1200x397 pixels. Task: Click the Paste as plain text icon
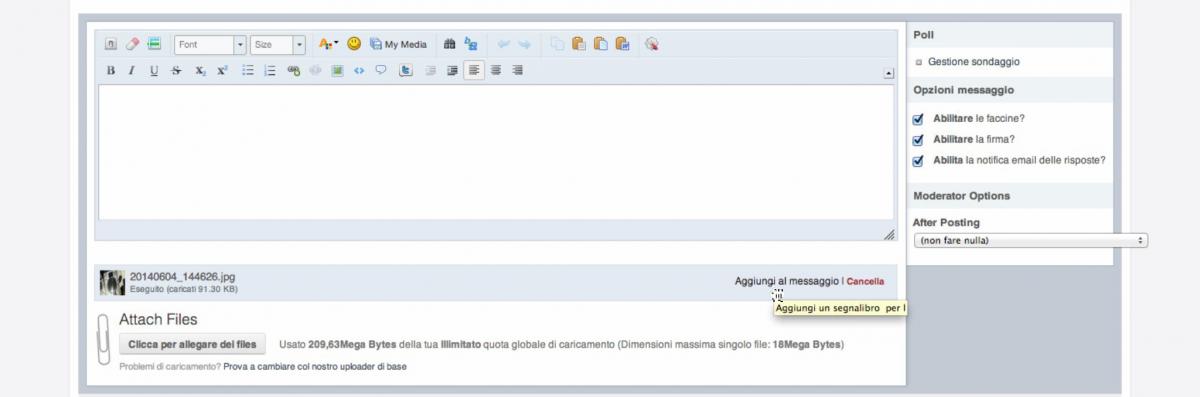[601, 44]
